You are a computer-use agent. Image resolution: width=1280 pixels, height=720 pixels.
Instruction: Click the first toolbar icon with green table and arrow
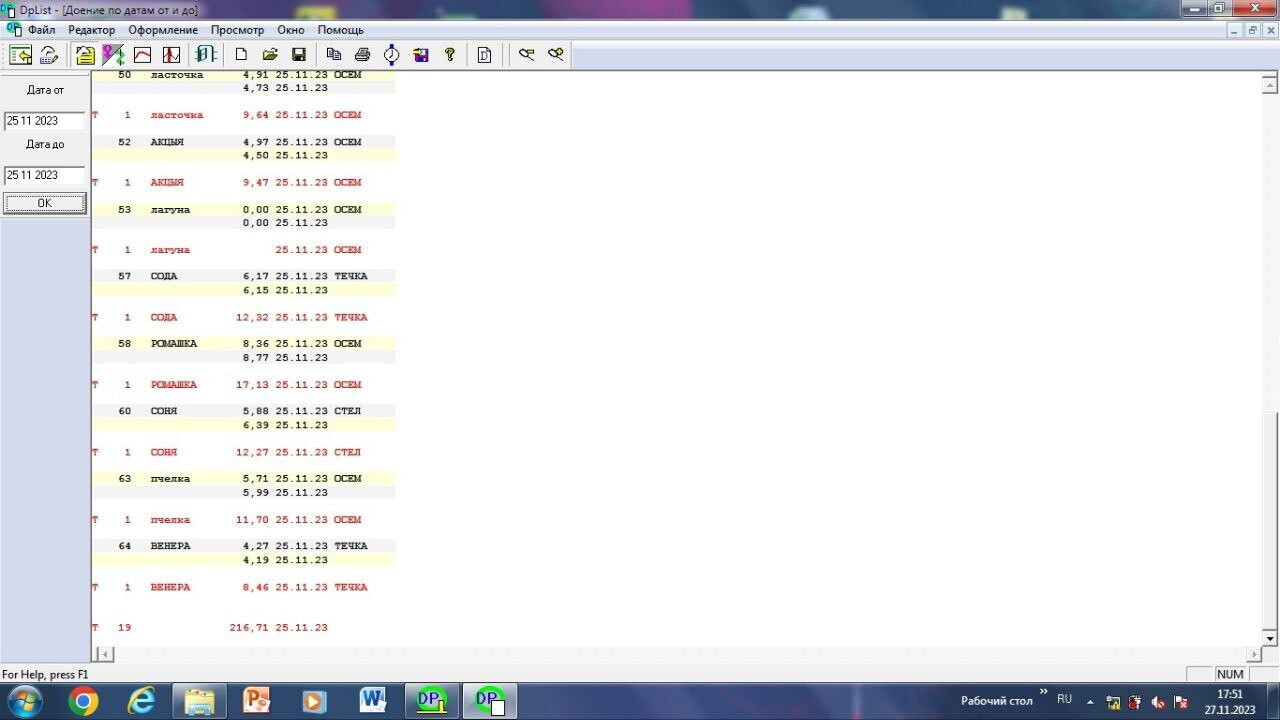tap(20, 55)
